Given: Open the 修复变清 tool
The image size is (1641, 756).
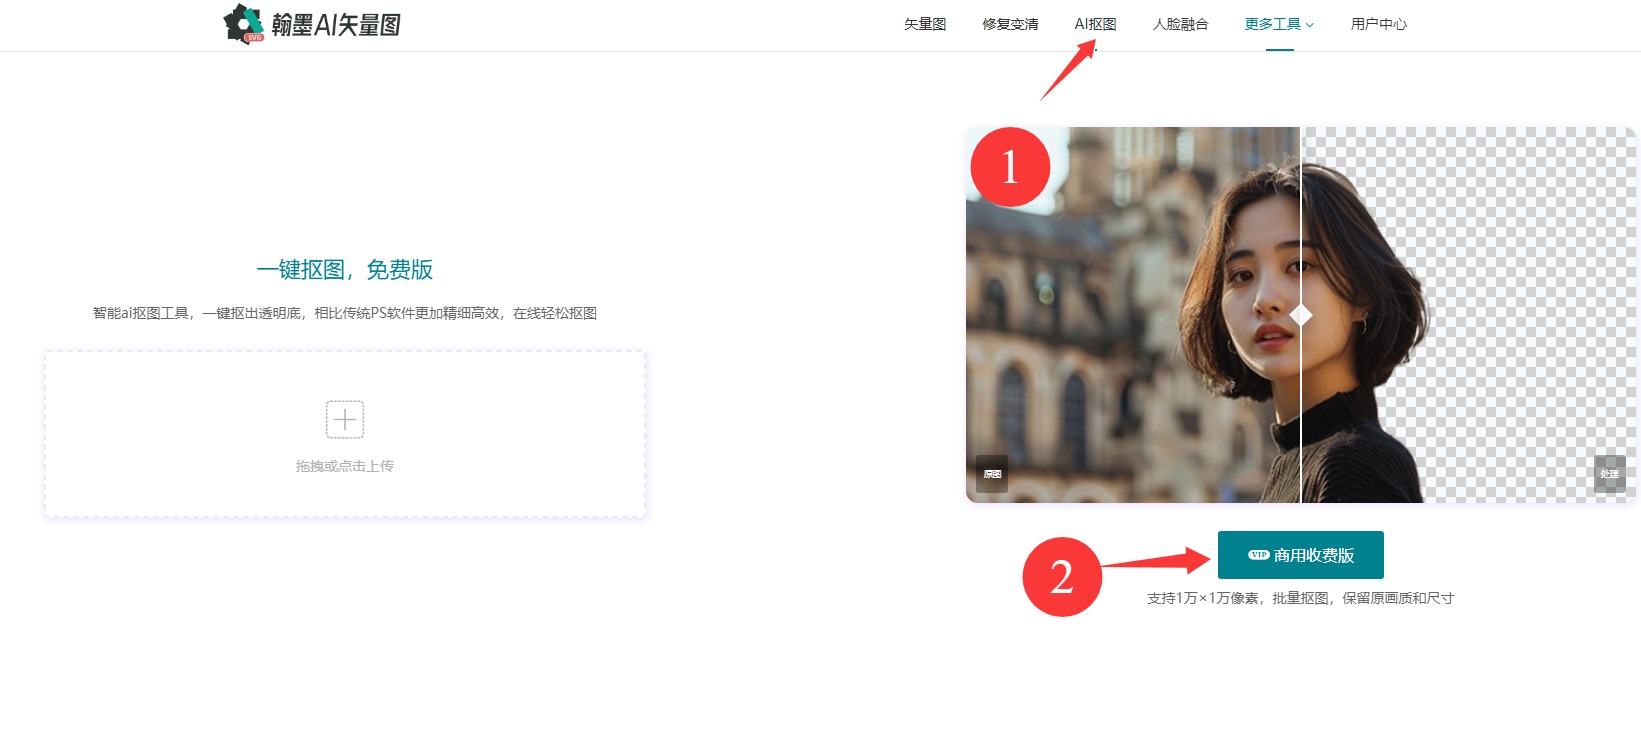Looking at the screenshot, I should pos(1010,24).
